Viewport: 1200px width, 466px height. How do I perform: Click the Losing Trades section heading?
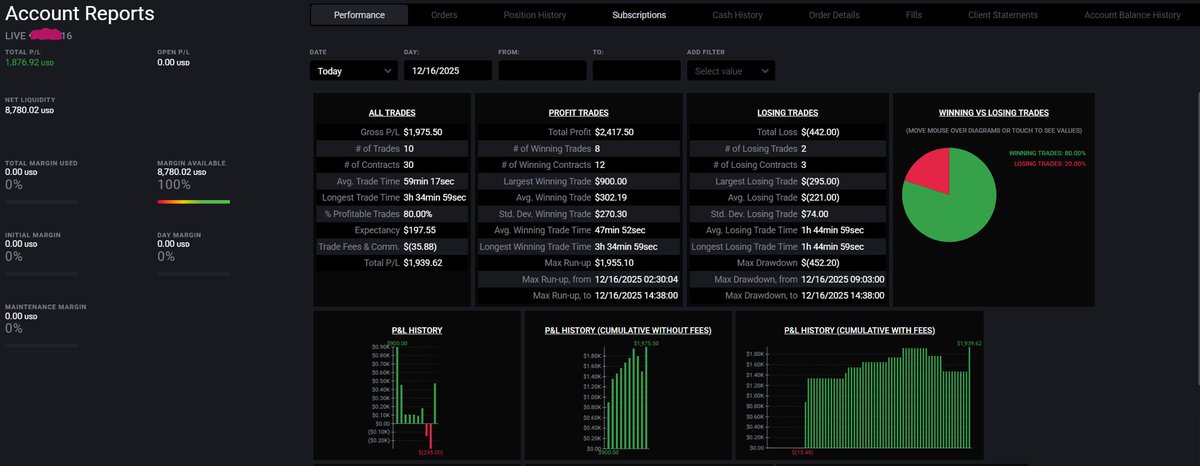[787, 113]
